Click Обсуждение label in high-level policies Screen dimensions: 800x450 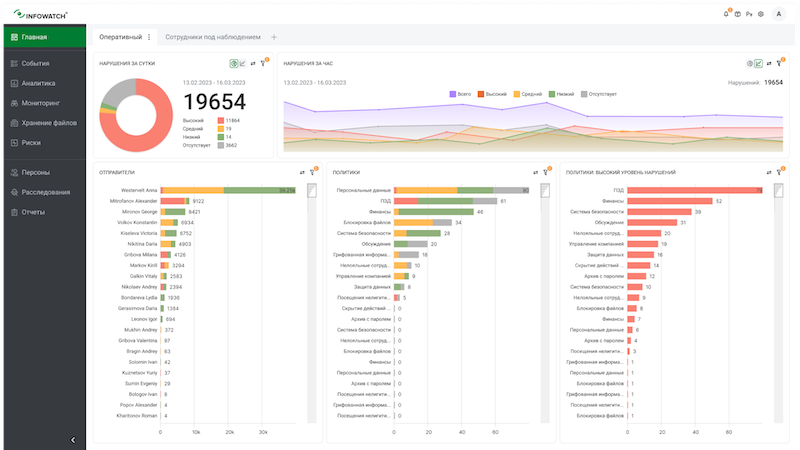(609, 222)
